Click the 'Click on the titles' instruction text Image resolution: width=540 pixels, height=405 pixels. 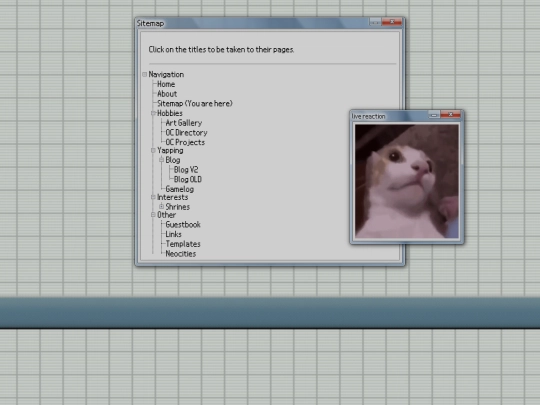221,50
